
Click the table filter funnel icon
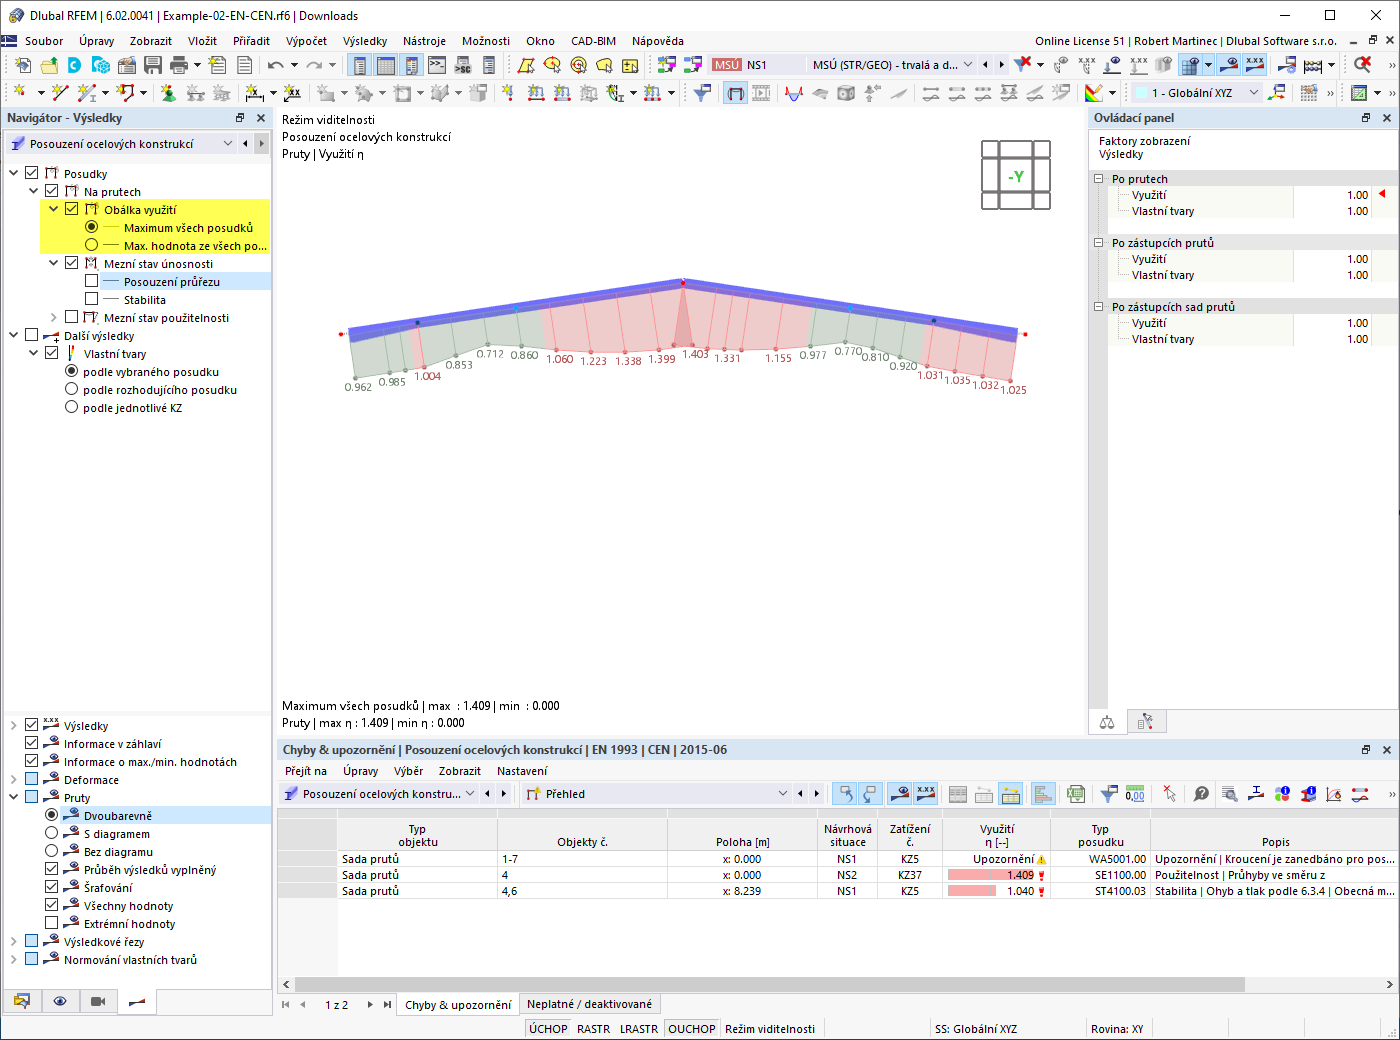(x=1109, y=794)
